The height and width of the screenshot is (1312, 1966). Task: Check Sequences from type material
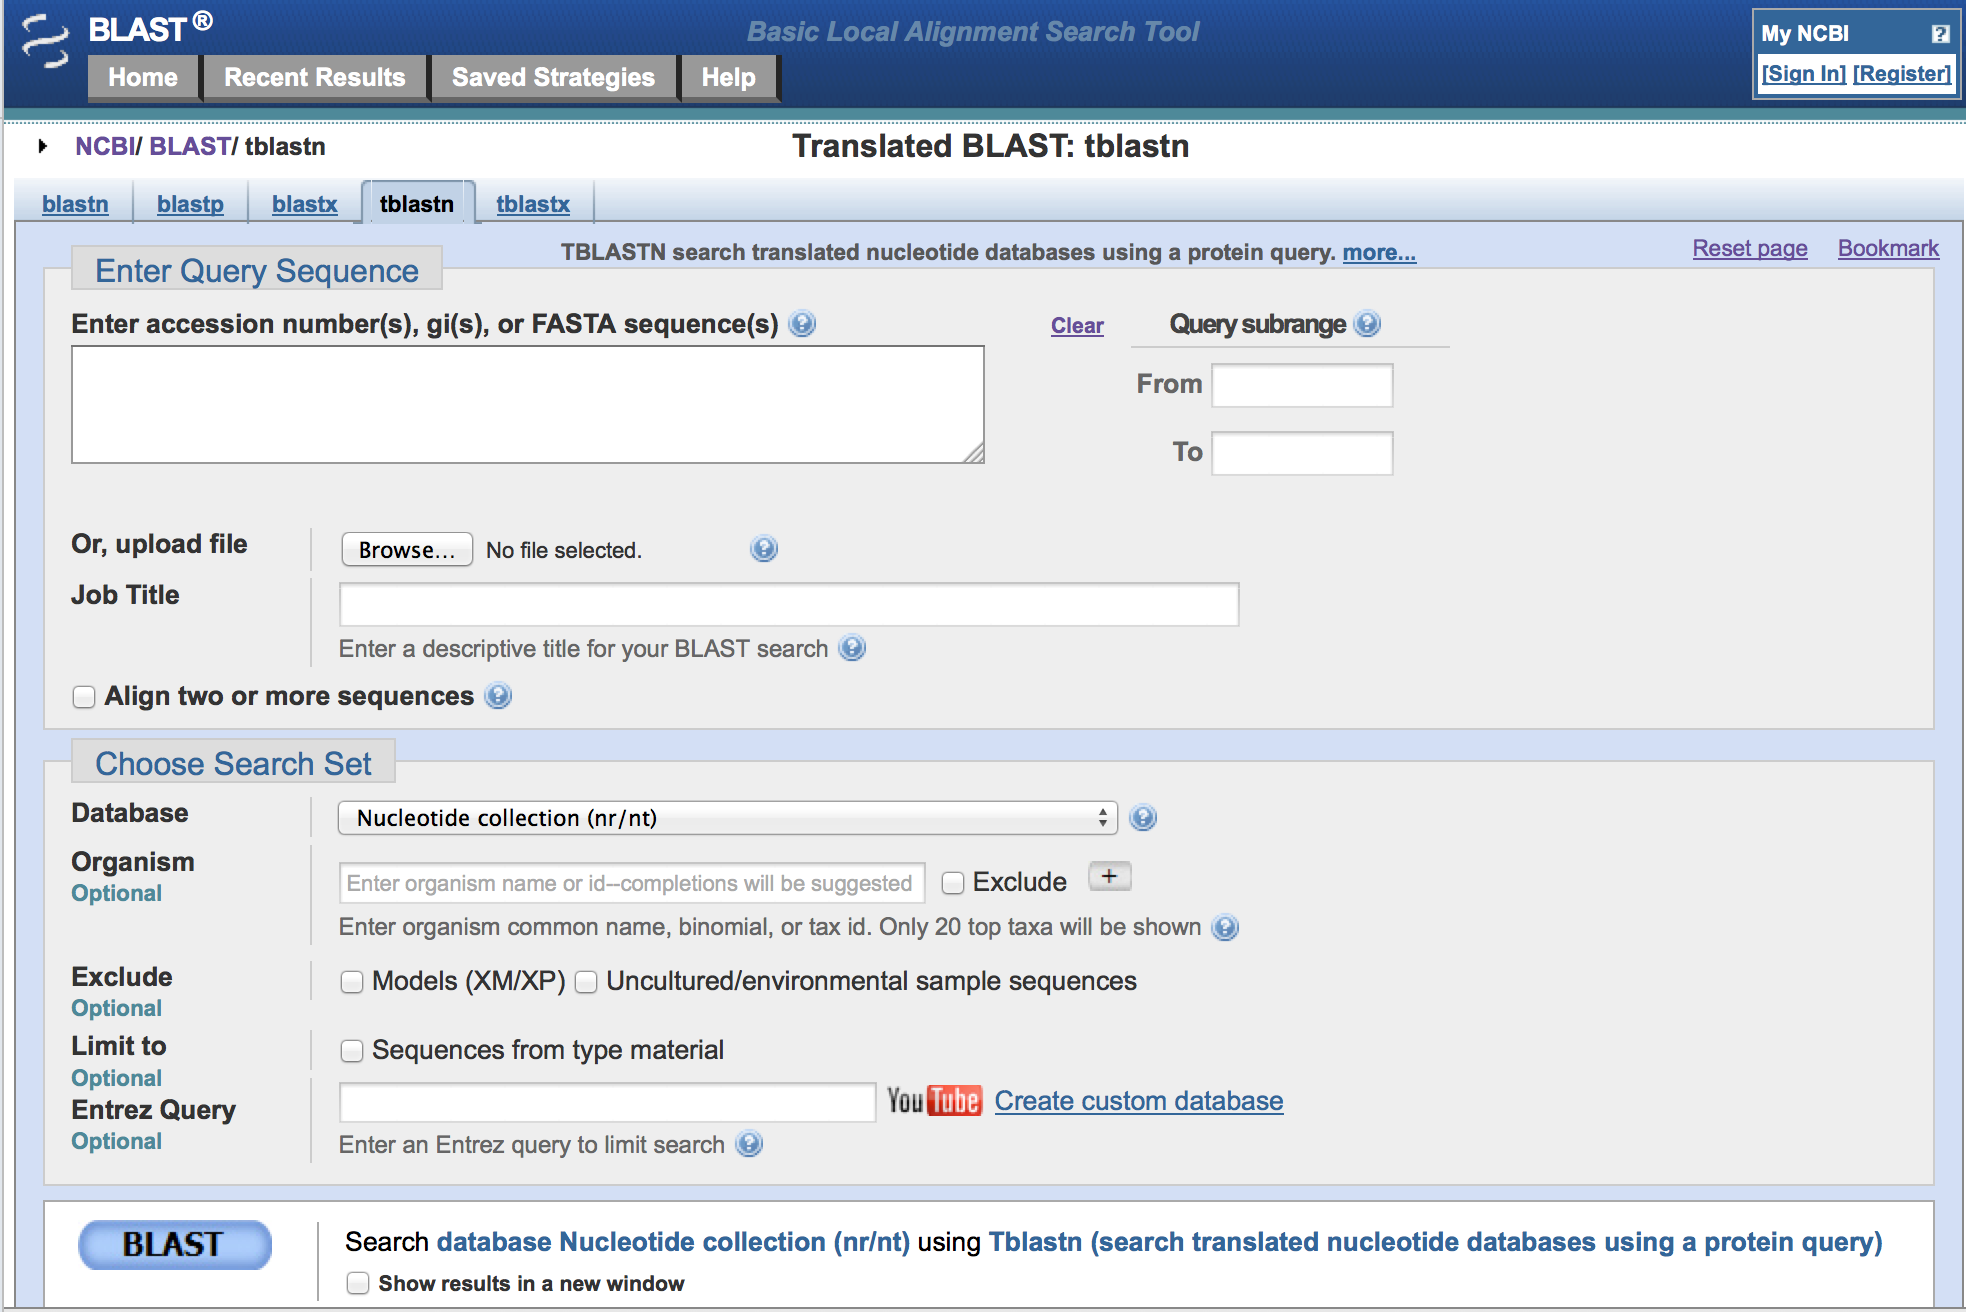(352, 1051)
